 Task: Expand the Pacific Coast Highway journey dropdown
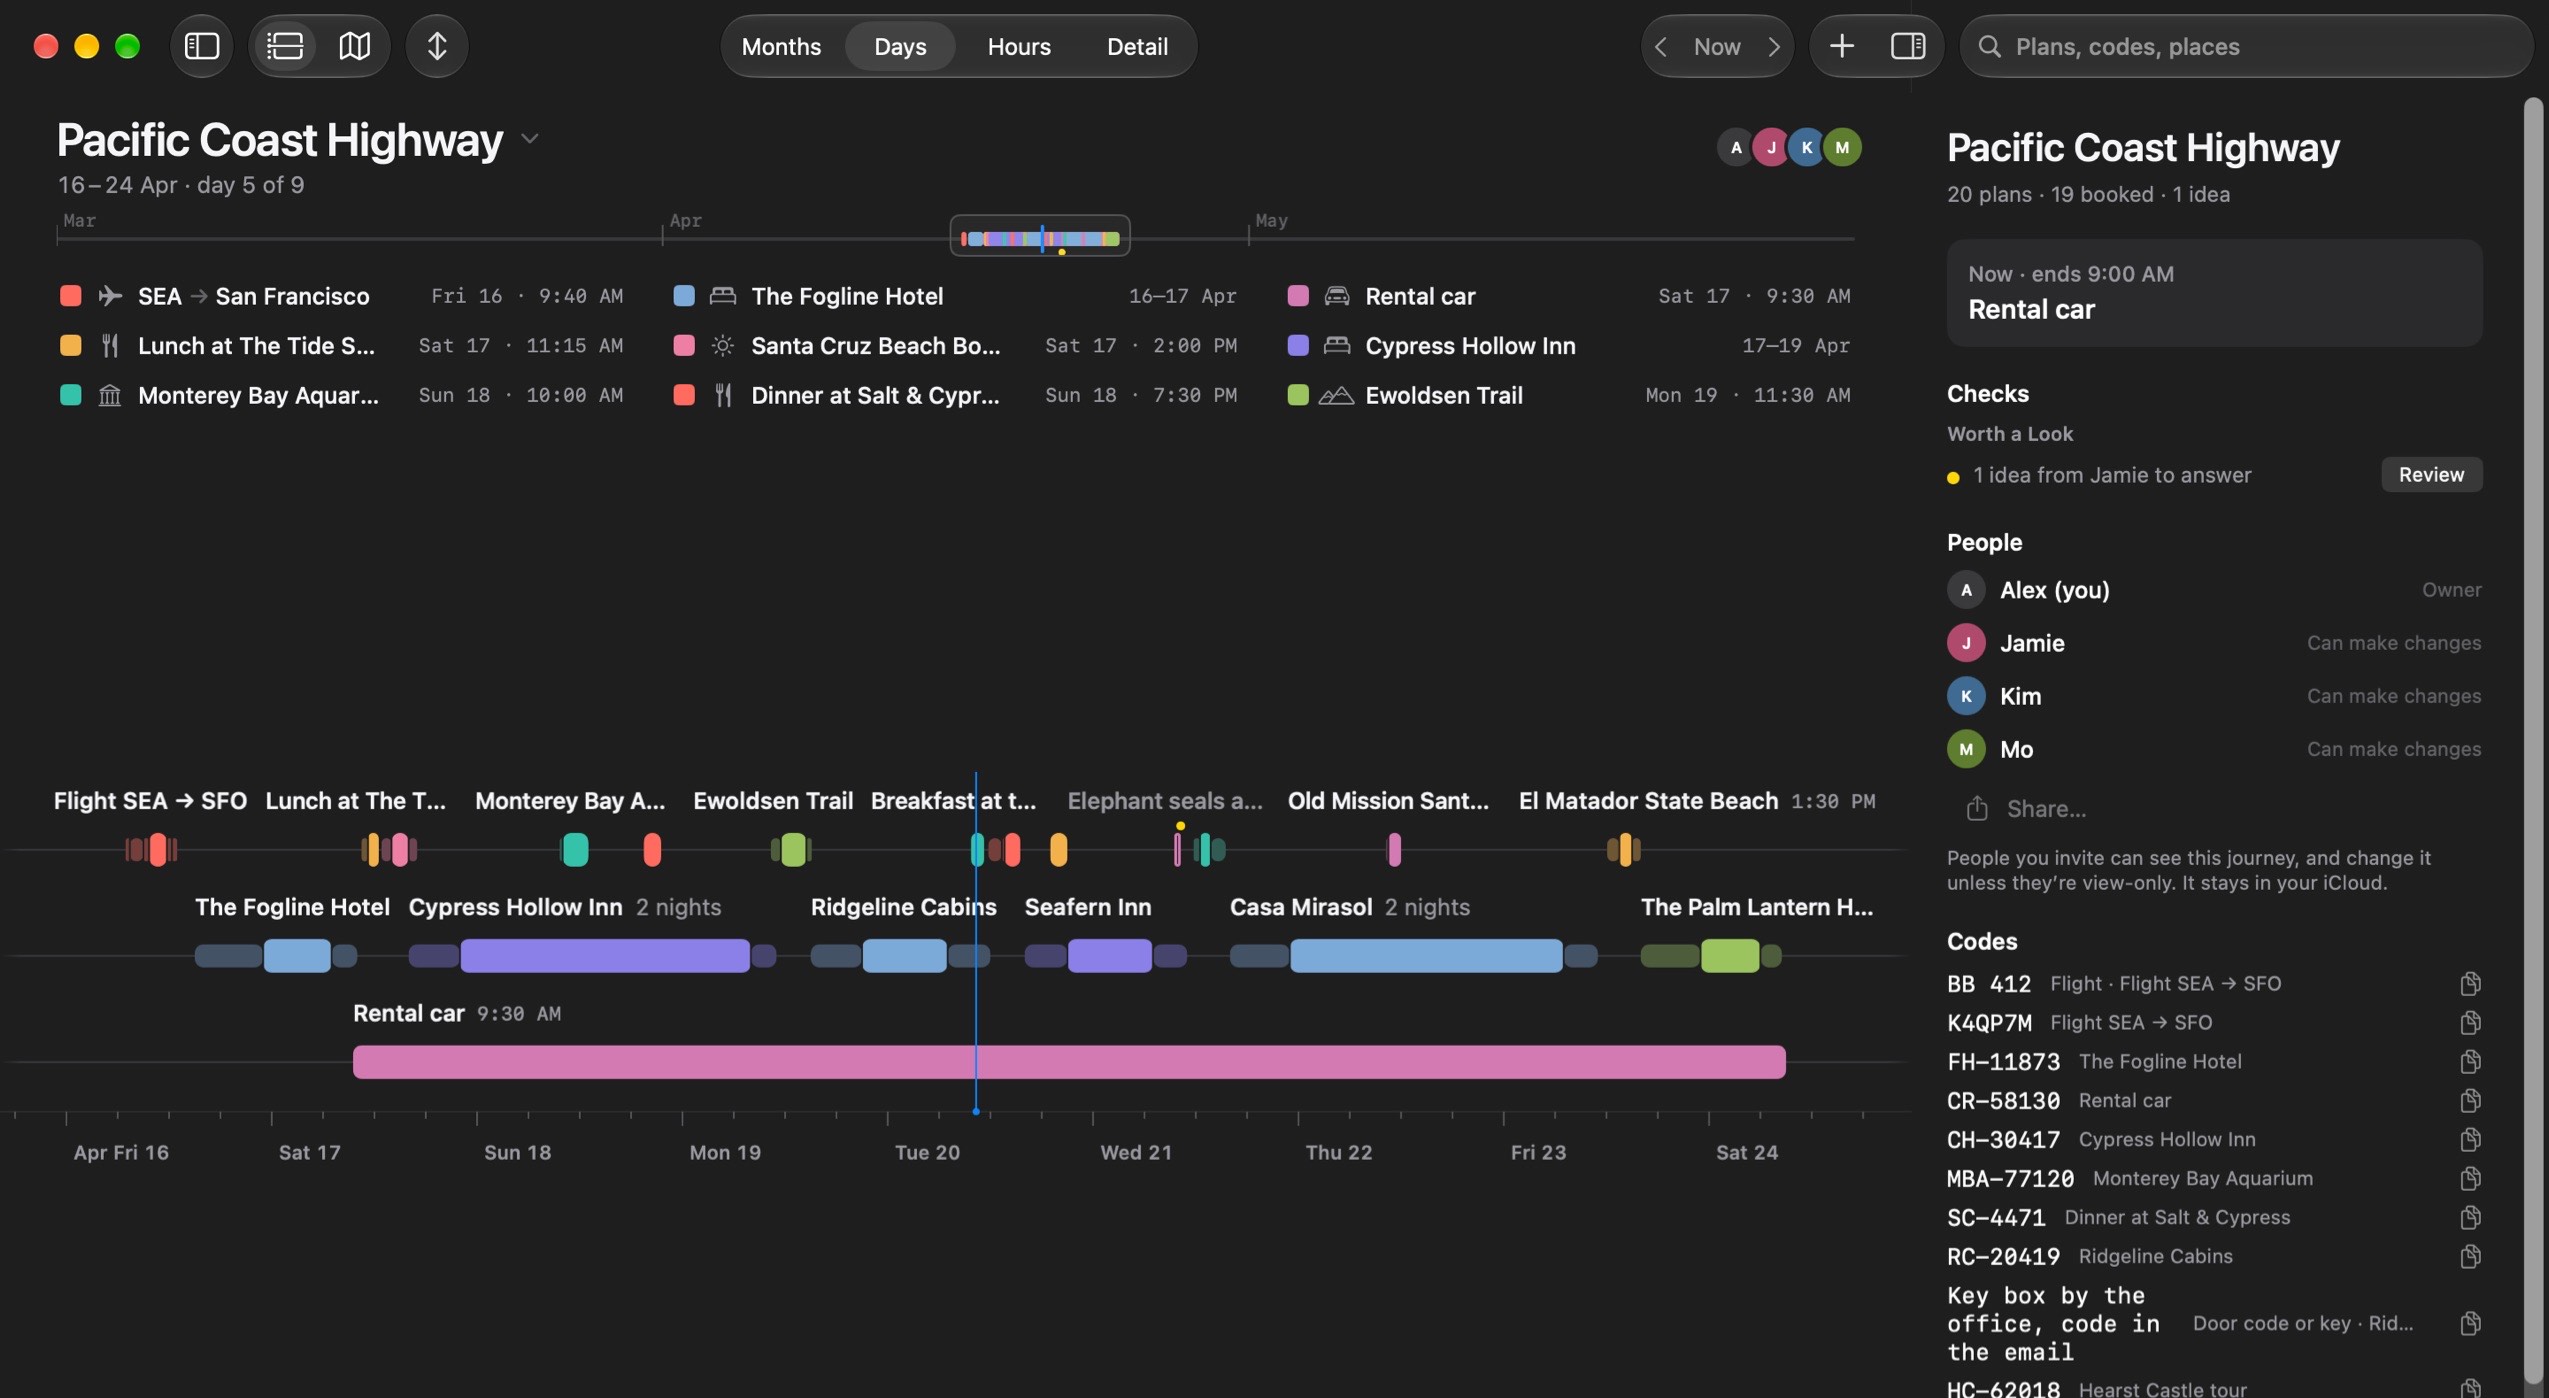531,139
